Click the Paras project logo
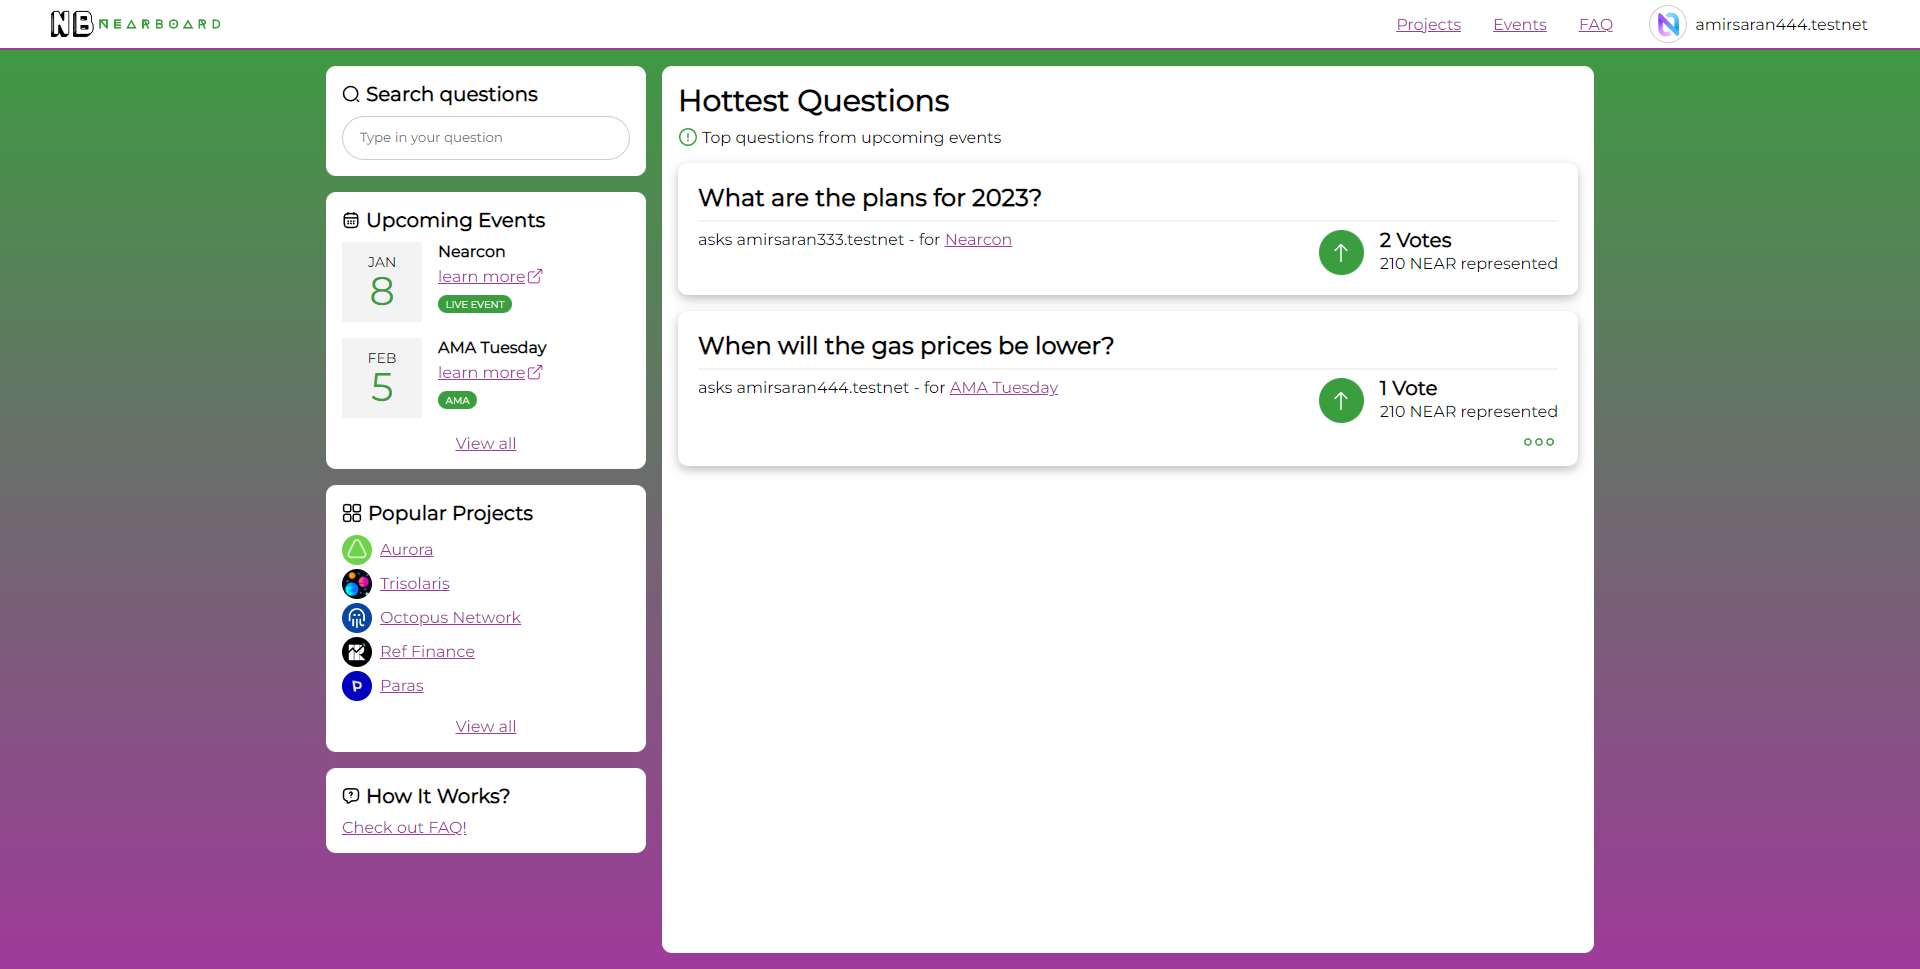The height and width of the screenshot is (969, 1920). [357, 686]
